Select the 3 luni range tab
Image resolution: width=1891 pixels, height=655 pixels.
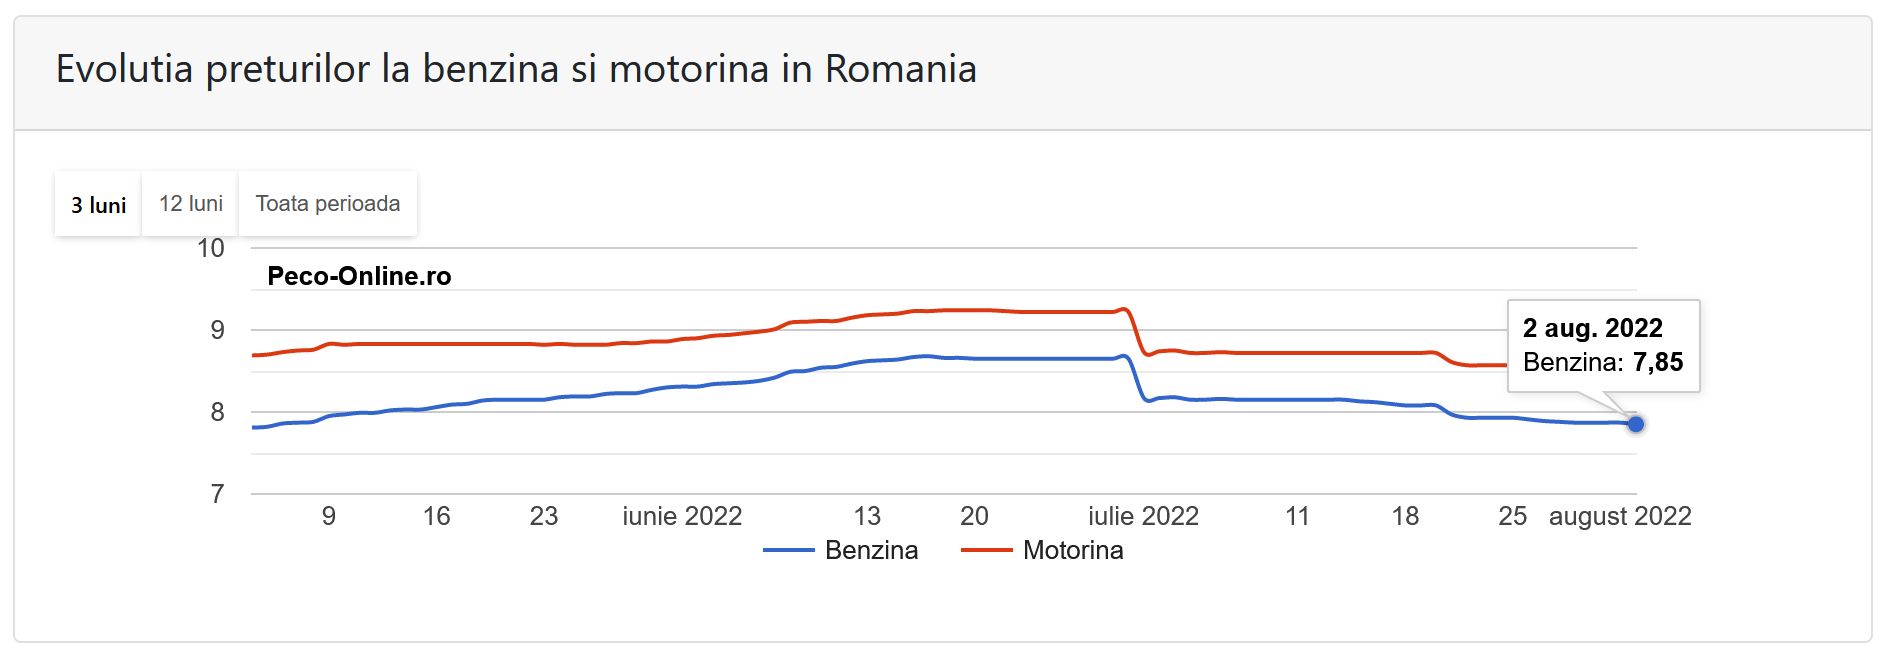pyautogui.click(x=98, y=205)
